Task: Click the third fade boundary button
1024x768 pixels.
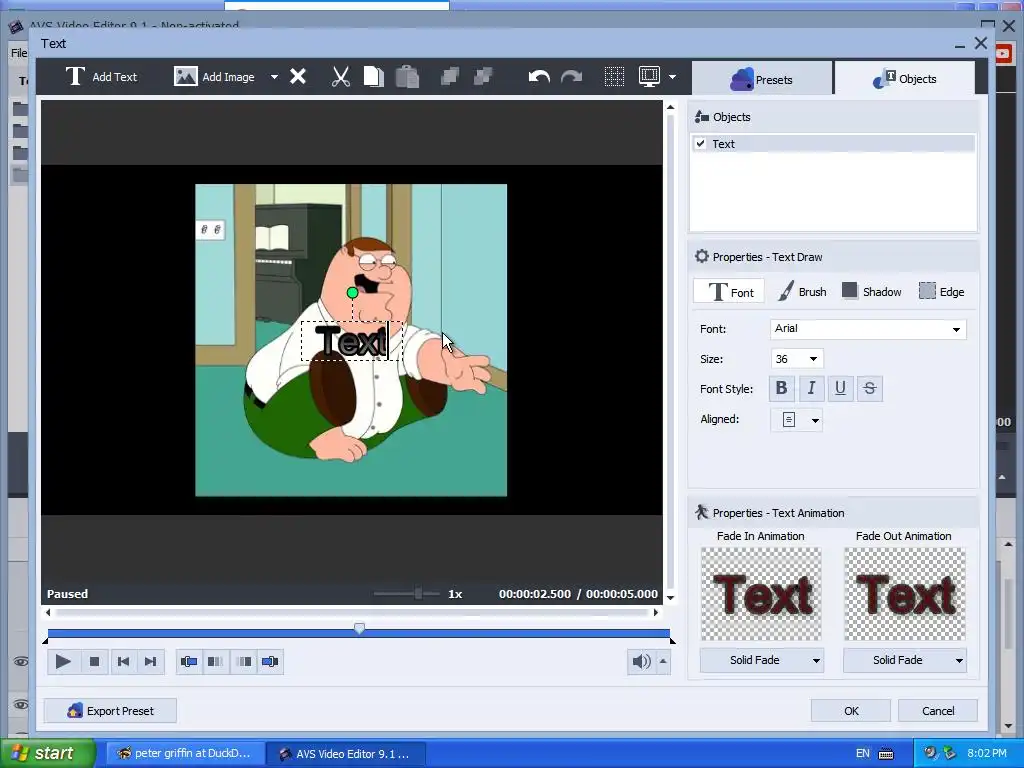Action: pyautogui.click(x=243, y=662)
